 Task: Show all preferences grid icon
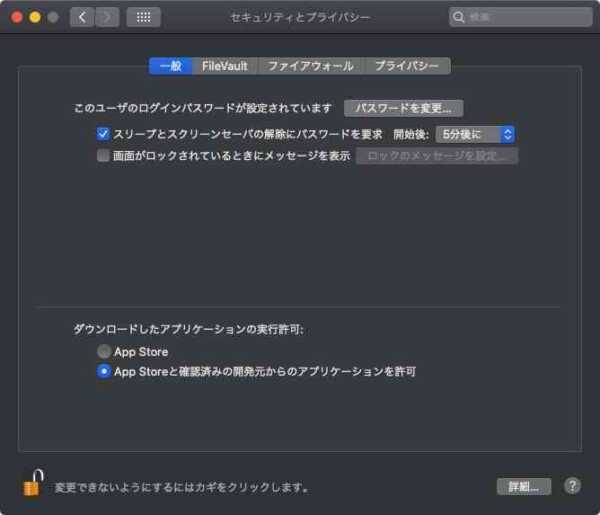[x=143, y=17]
